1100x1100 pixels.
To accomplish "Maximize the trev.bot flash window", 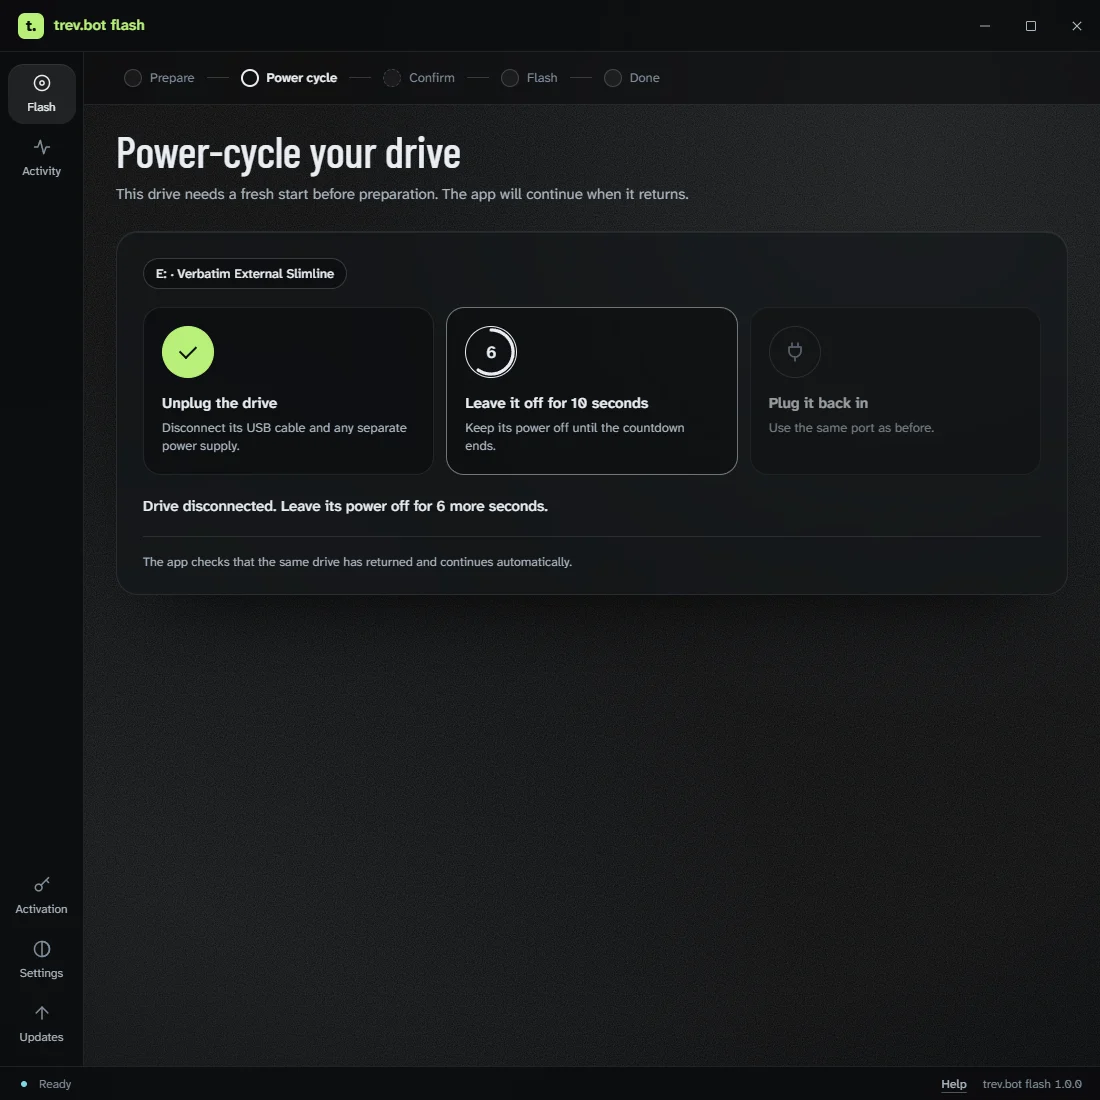I will [x=1031, y=26].
